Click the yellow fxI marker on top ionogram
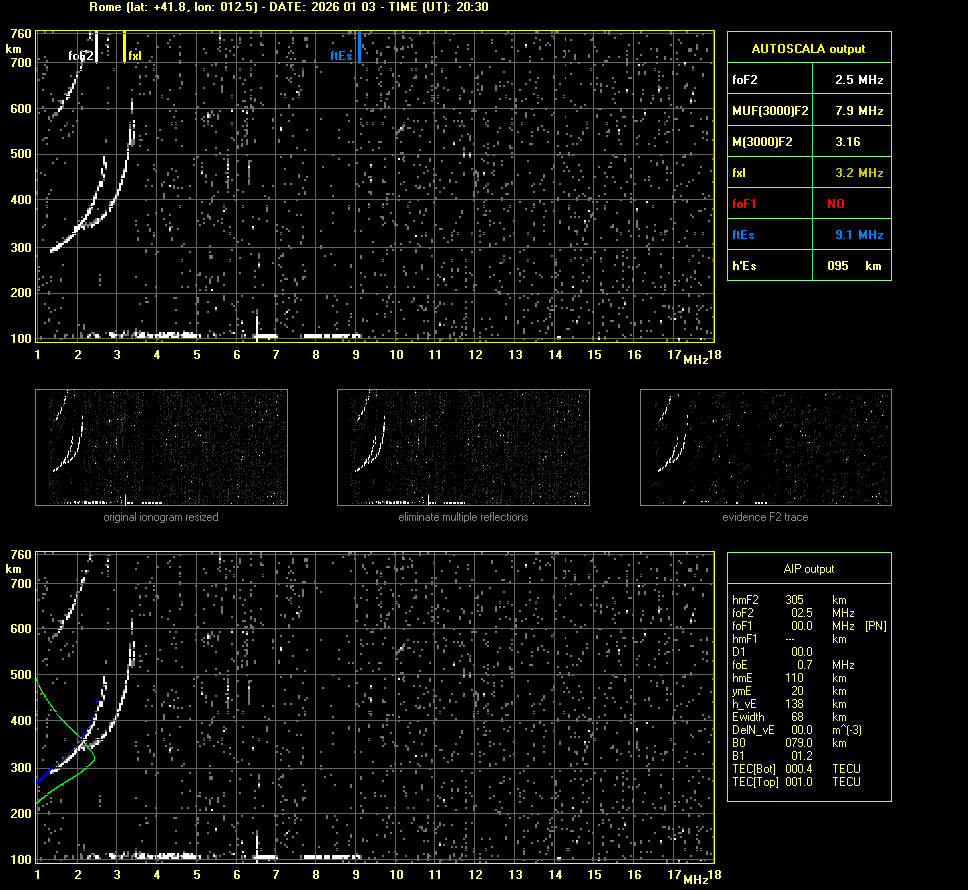The width and height of the screenshot is (968, 890). coord(124,47)
